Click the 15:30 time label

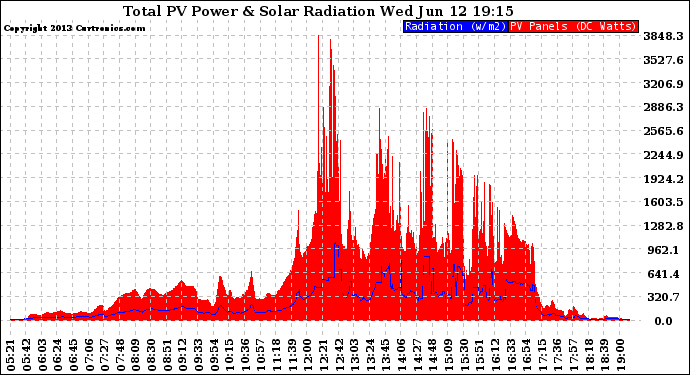[464, 355]
